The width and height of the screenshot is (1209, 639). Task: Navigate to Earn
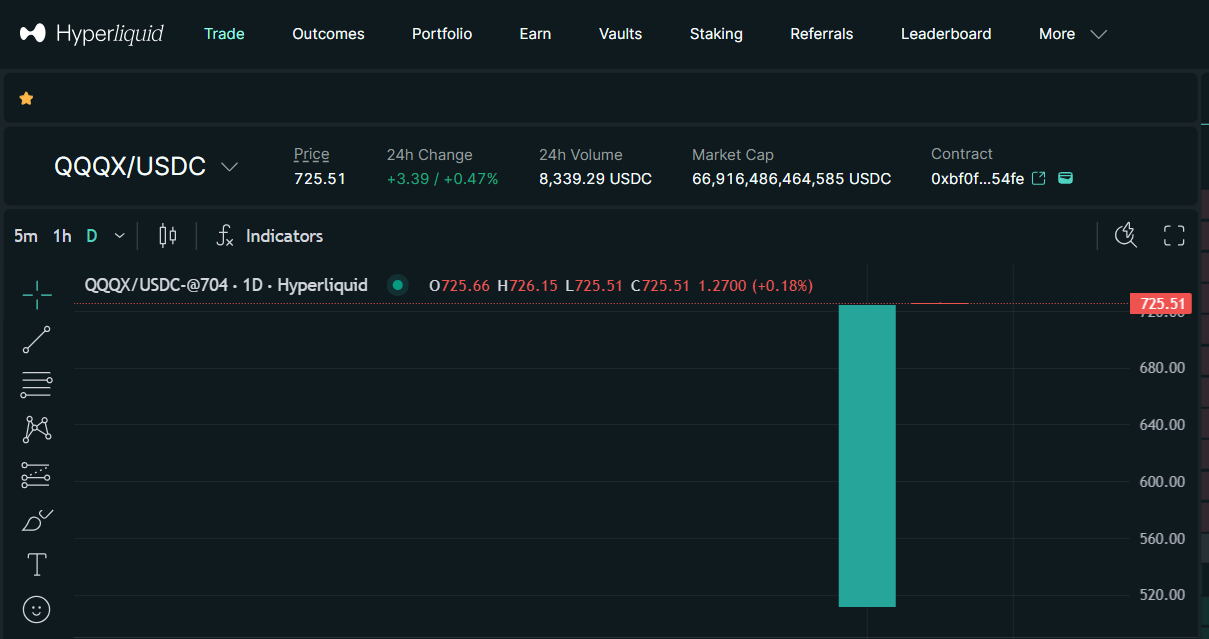(535, 34)
